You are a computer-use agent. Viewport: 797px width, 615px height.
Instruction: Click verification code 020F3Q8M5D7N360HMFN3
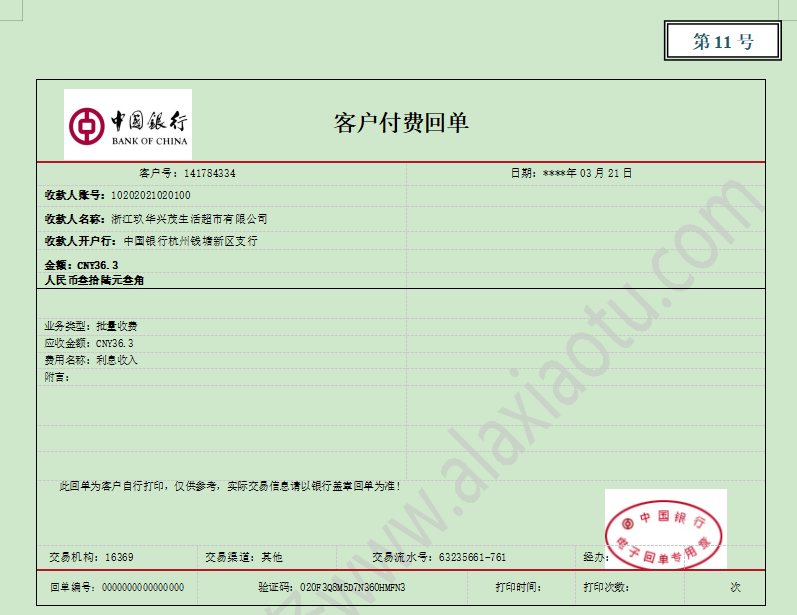(x=352, y=588)
